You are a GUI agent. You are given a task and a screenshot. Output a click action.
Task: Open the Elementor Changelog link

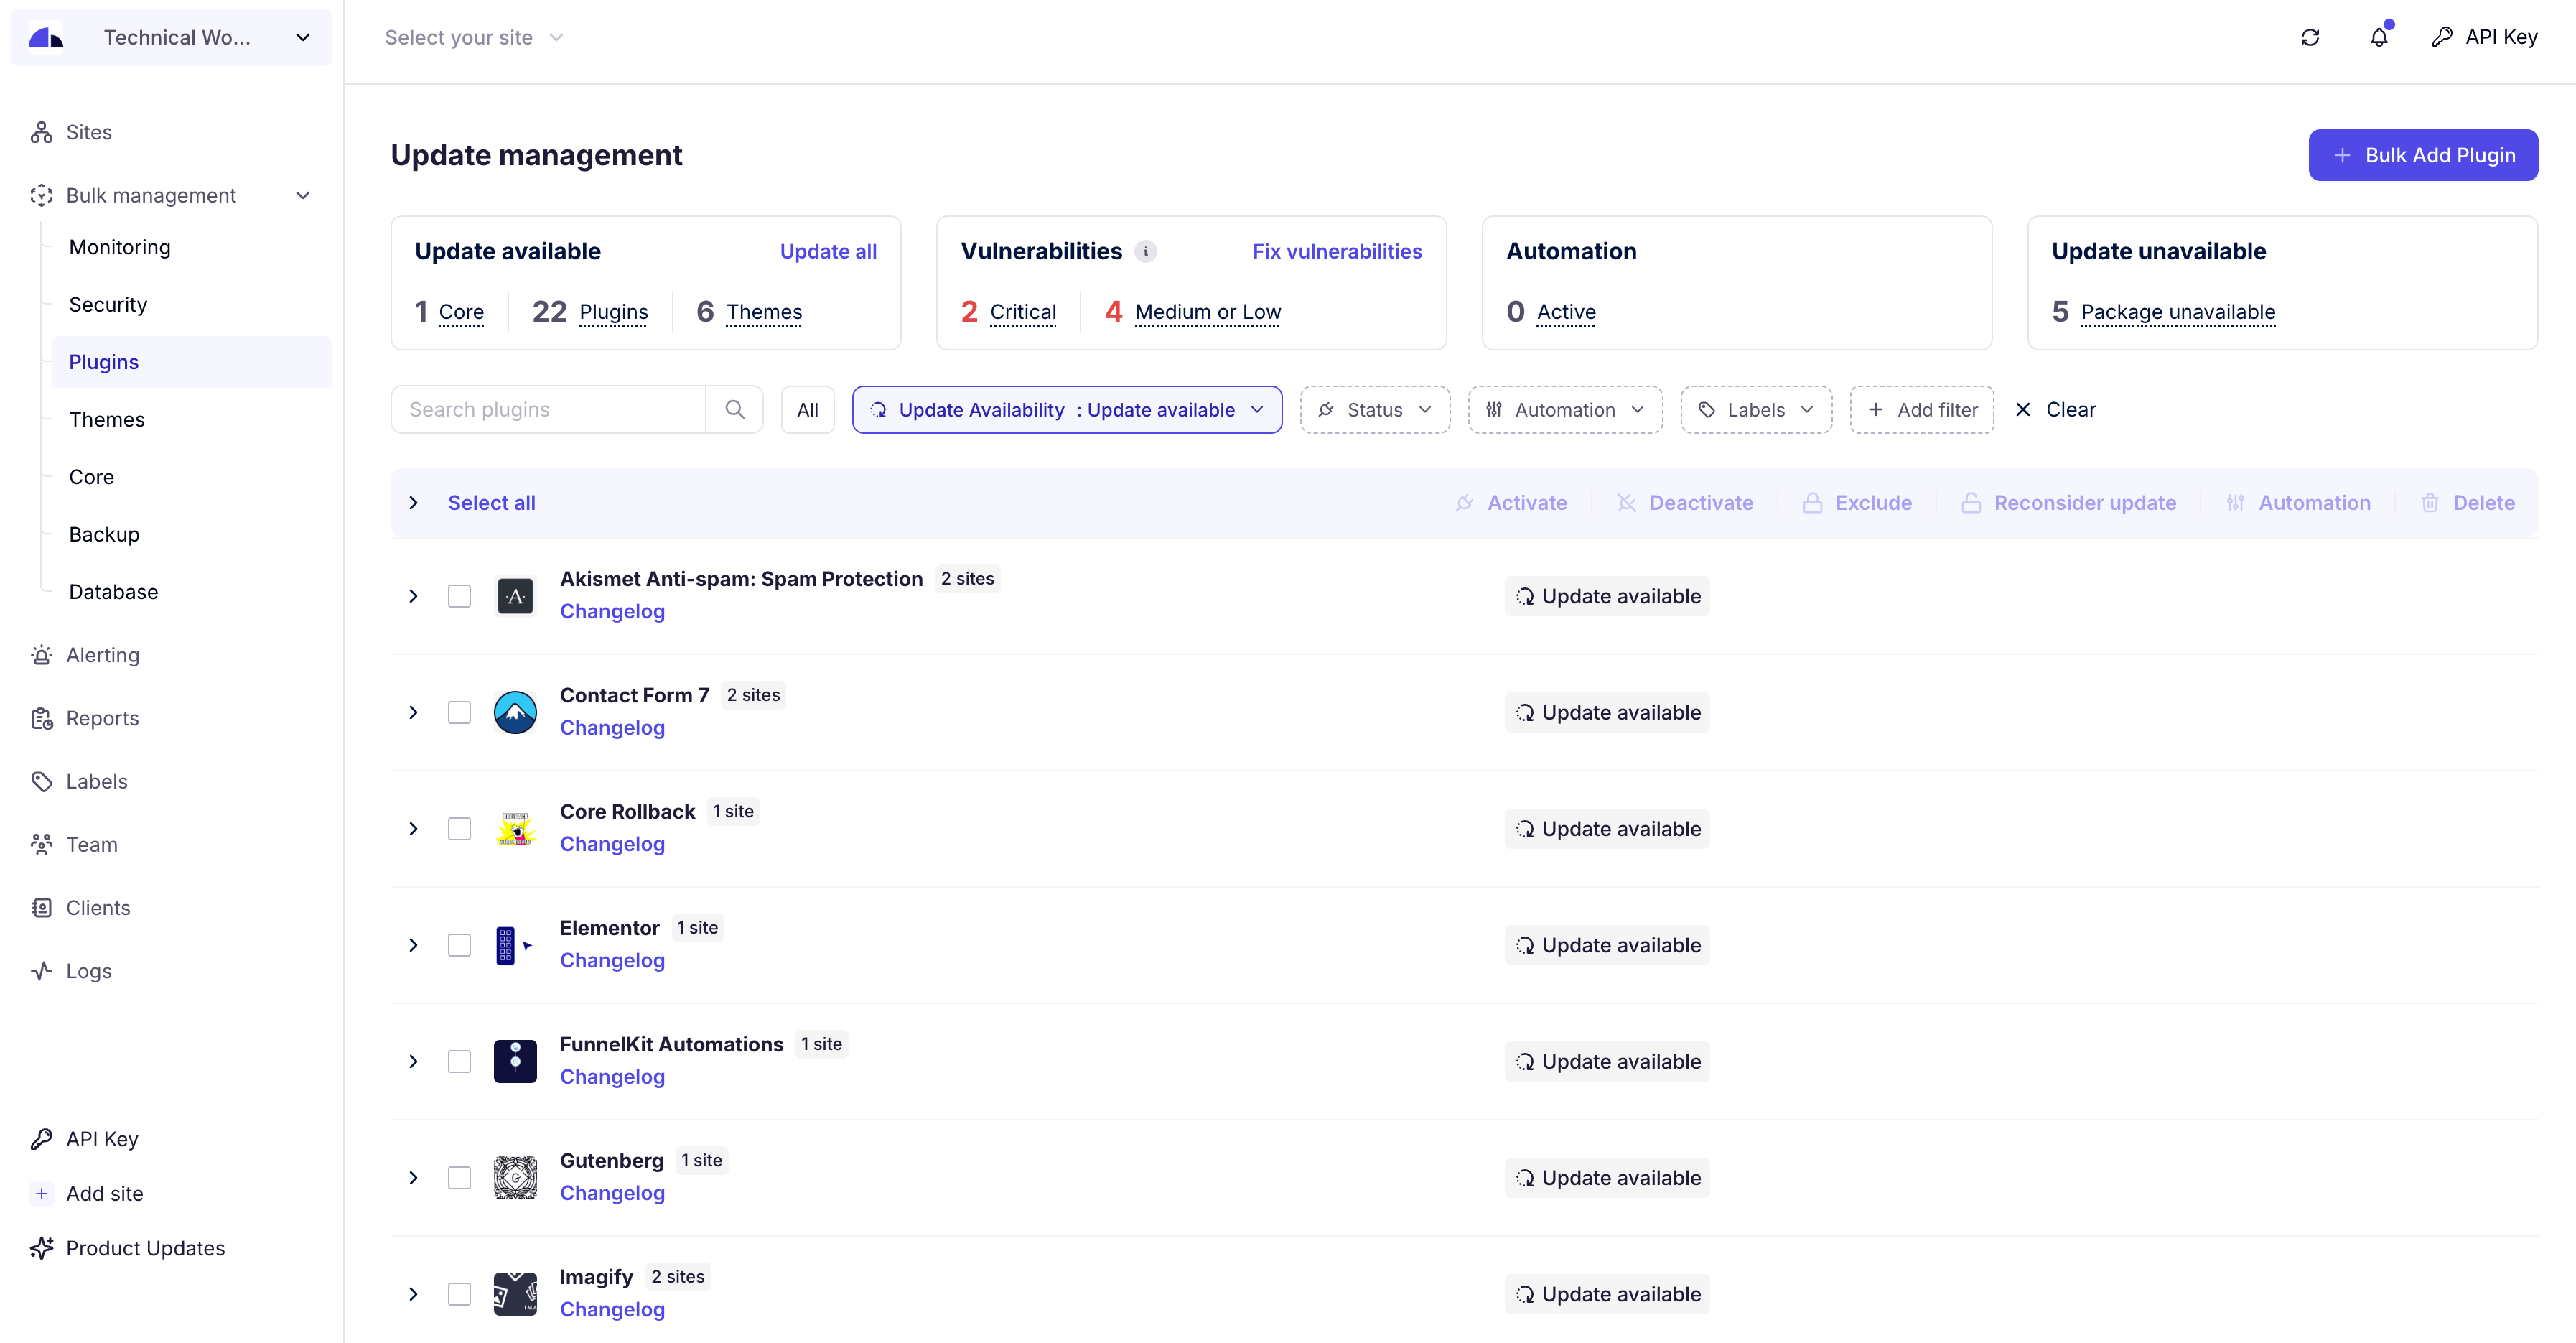tap(612, 960)
